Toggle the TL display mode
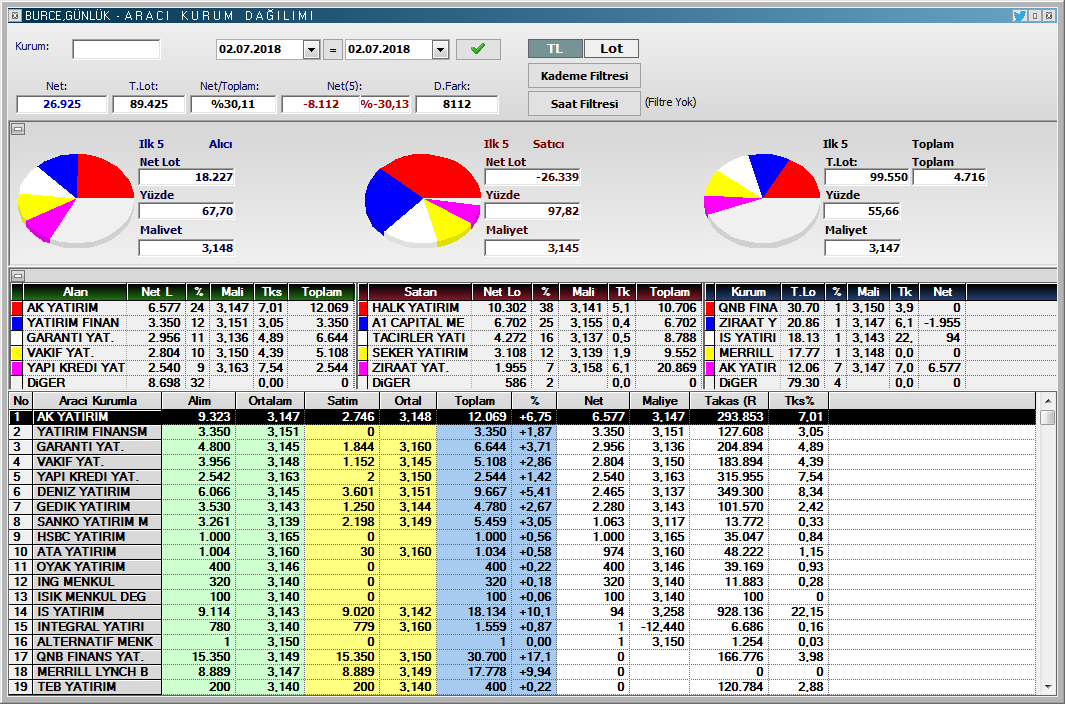1065x704 pixels. [555, 48]
